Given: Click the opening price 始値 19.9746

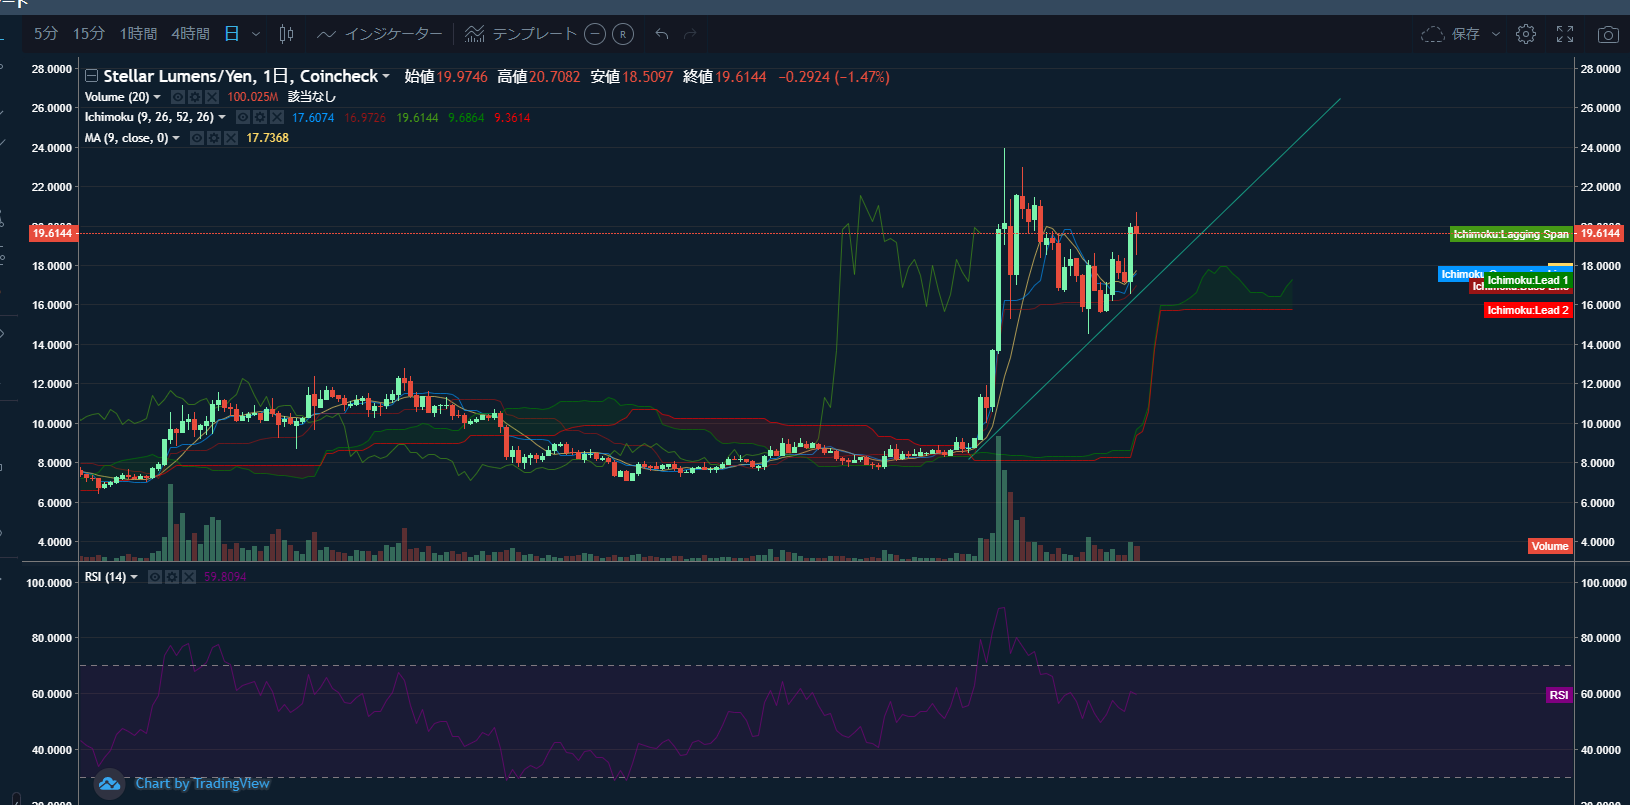Looking at the screenshot, I should click(446, 77).
